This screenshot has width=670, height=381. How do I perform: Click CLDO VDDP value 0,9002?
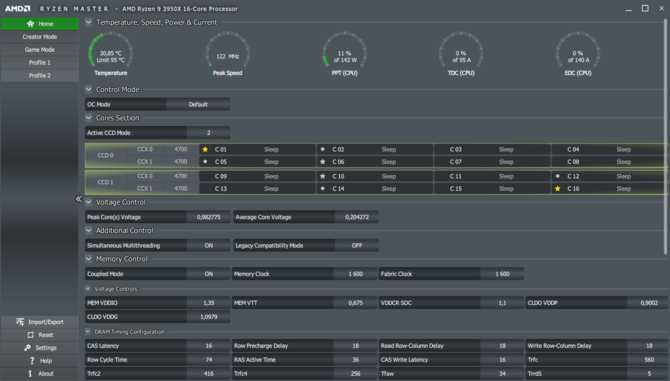pos(649,303)
